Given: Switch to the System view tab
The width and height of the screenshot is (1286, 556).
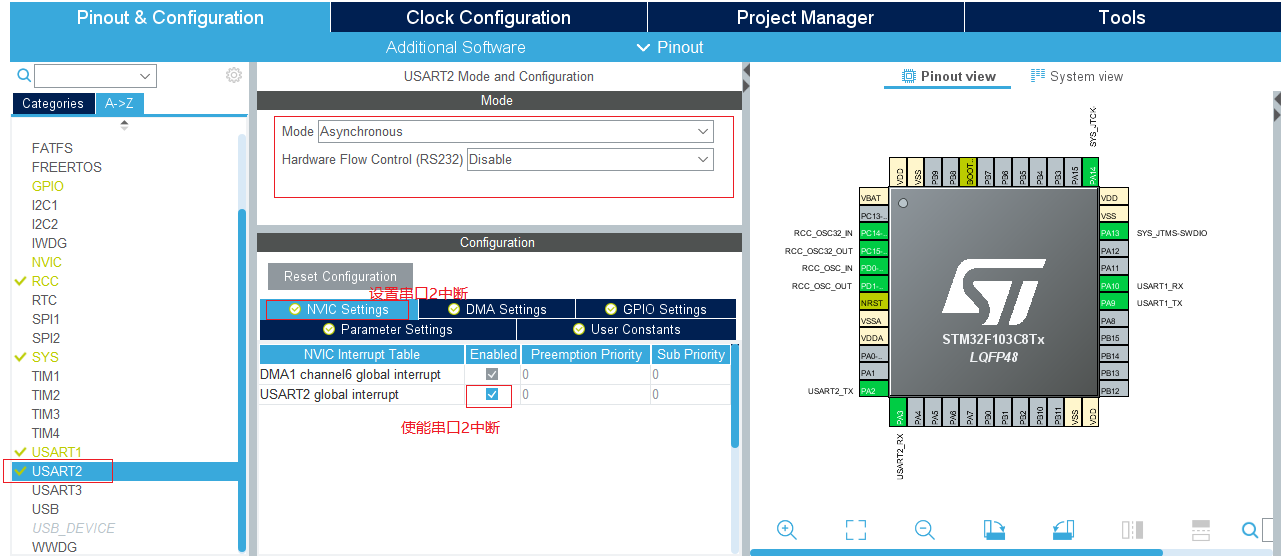Looking at the screenshot, I should tap(1077, 76).
